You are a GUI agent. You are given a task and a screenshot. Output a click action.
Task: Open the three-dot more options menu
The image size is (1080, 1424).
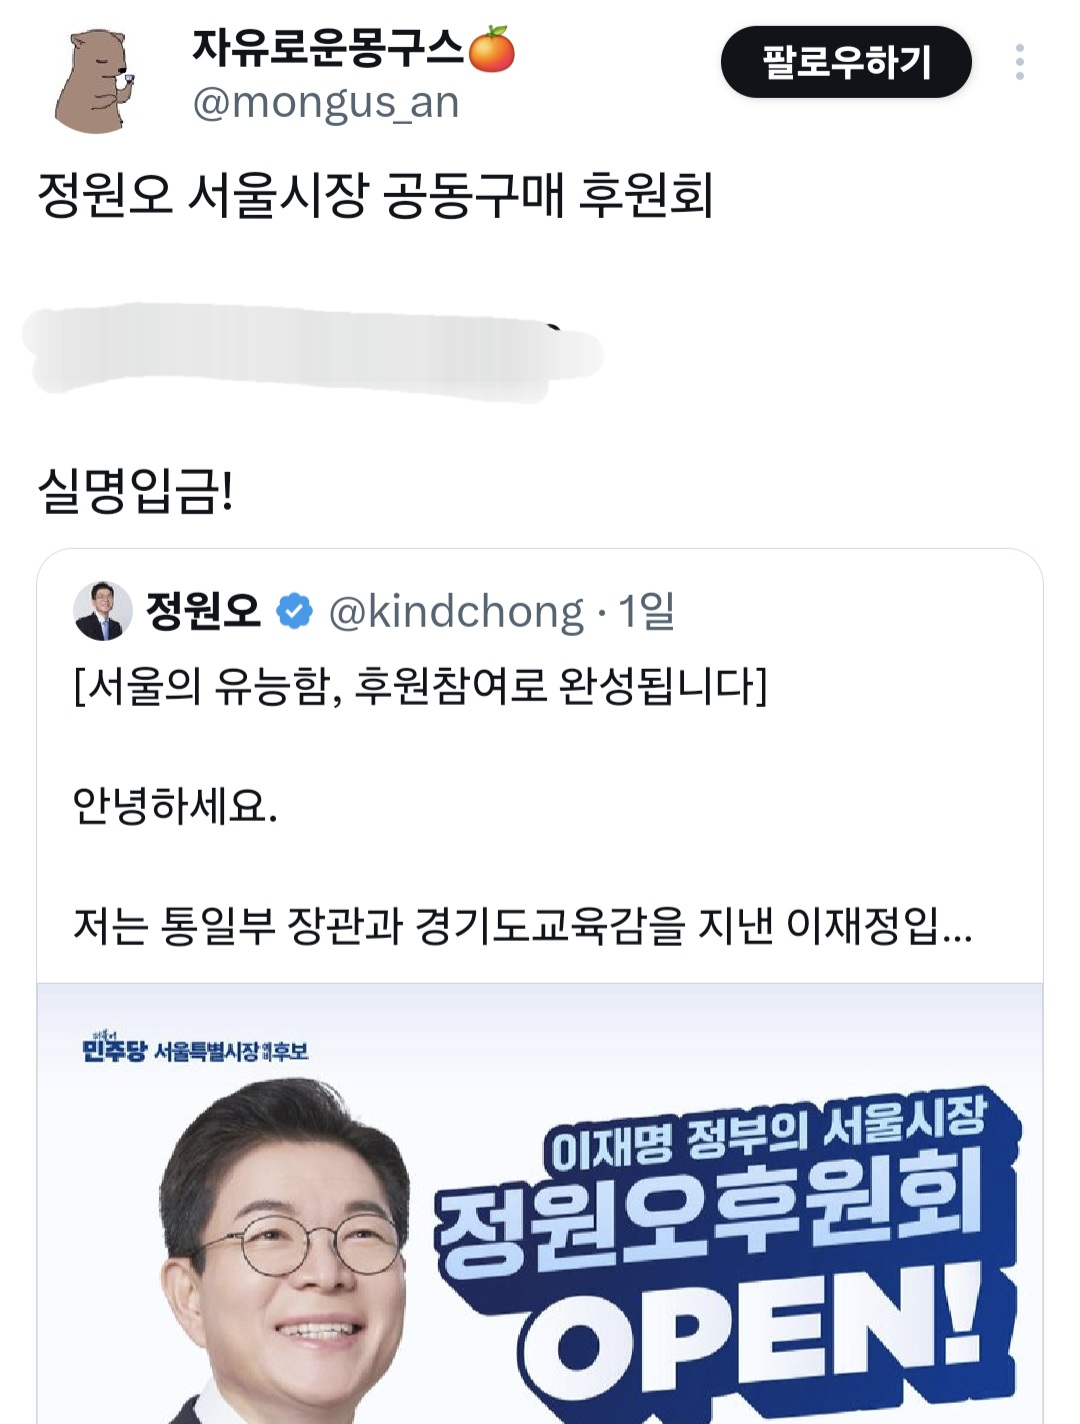point(1019,62)
